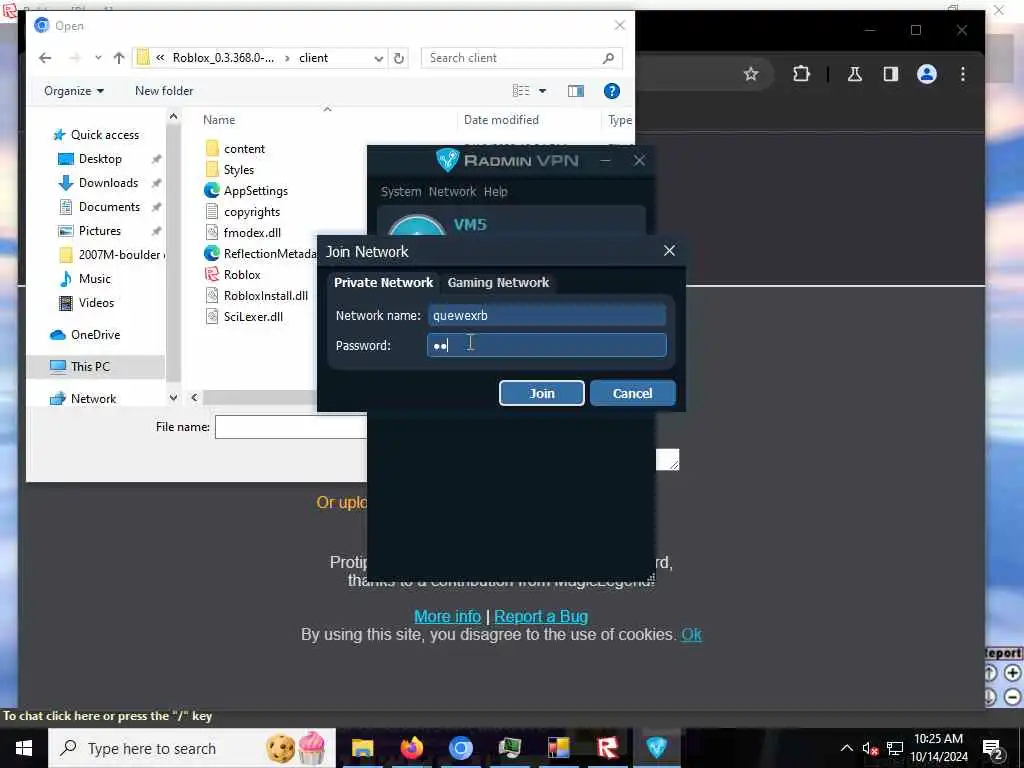
Task: Go up one folder level in Open dialog
Action: click(119, 58)
